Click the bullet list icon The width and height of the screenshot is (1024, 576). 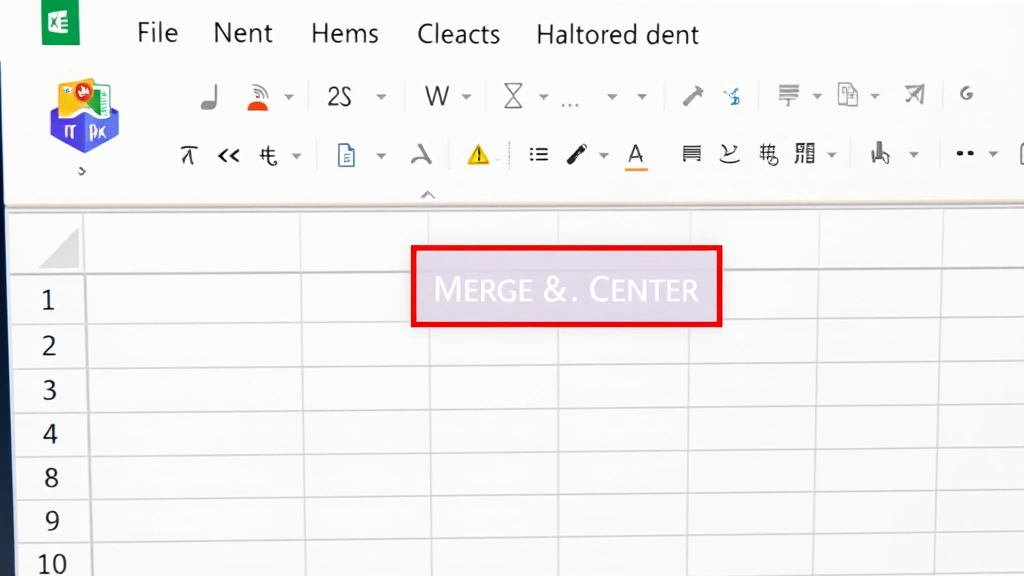538,154
